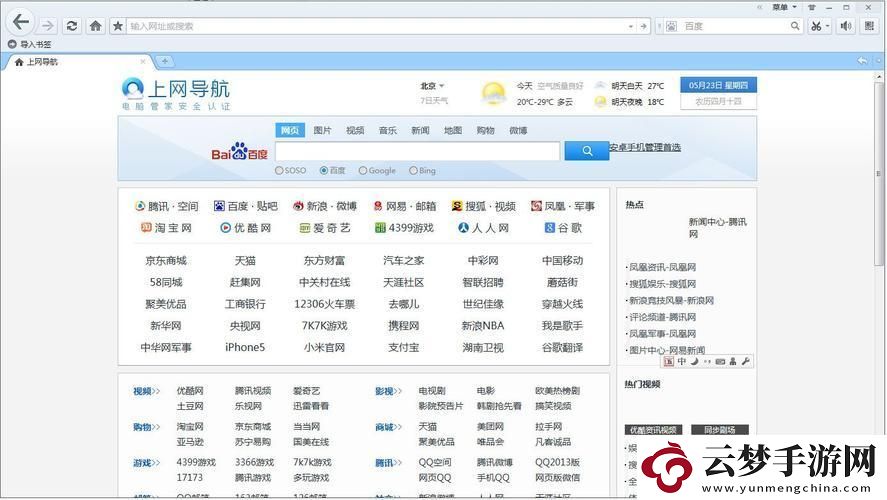Viewport: 887px width, 500px height.
Task: Open a new tab with plus button
Action: pos(165,61)
